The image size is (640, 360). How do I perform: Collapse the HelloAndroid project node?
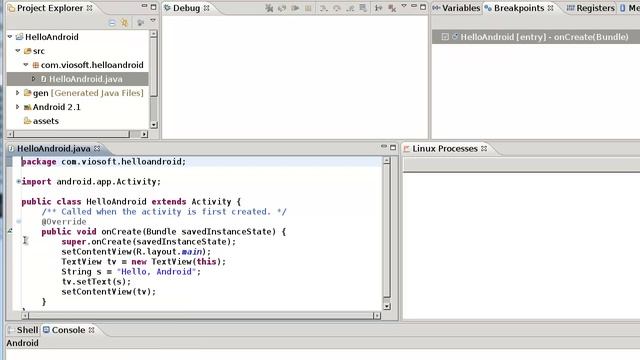(x=10, y=37)
